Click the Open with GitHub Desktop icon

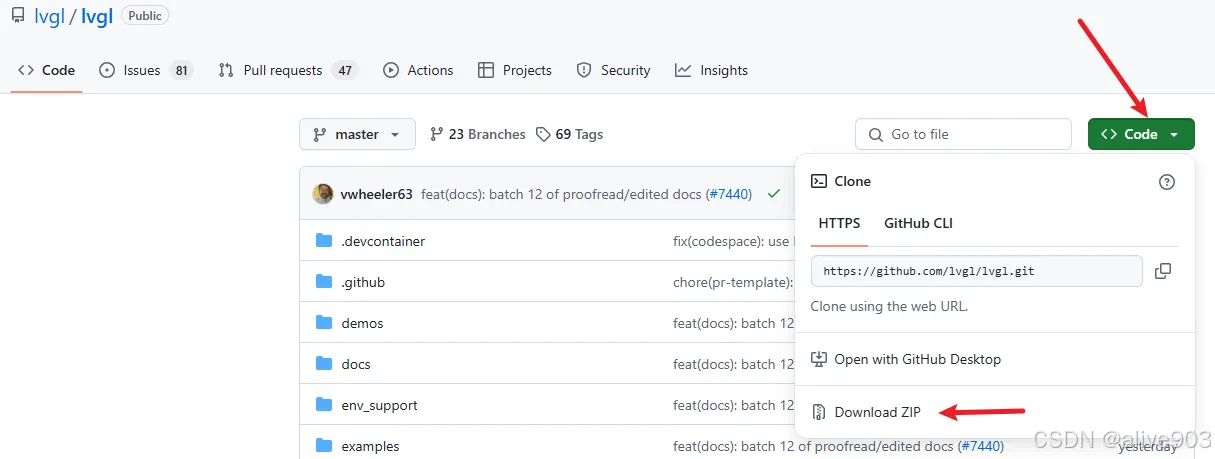point(819,359)
